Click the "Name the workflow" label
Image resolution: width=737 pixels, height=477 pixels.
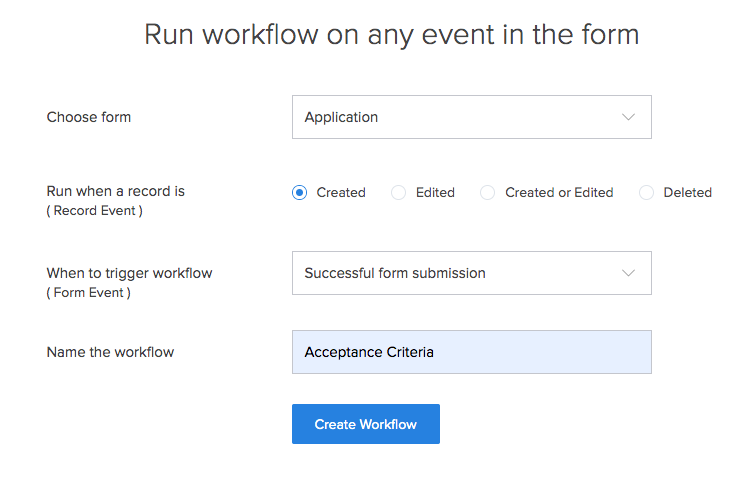110,352
